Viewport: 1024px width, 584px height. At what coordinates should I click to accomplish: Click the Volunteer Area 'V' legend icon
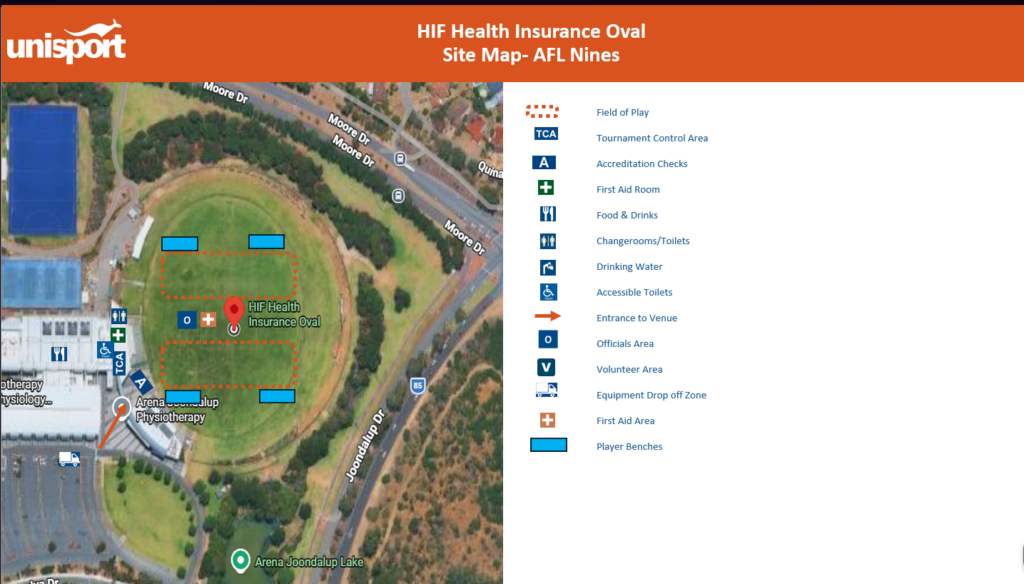pyautogui.click(x=546, y=367)
